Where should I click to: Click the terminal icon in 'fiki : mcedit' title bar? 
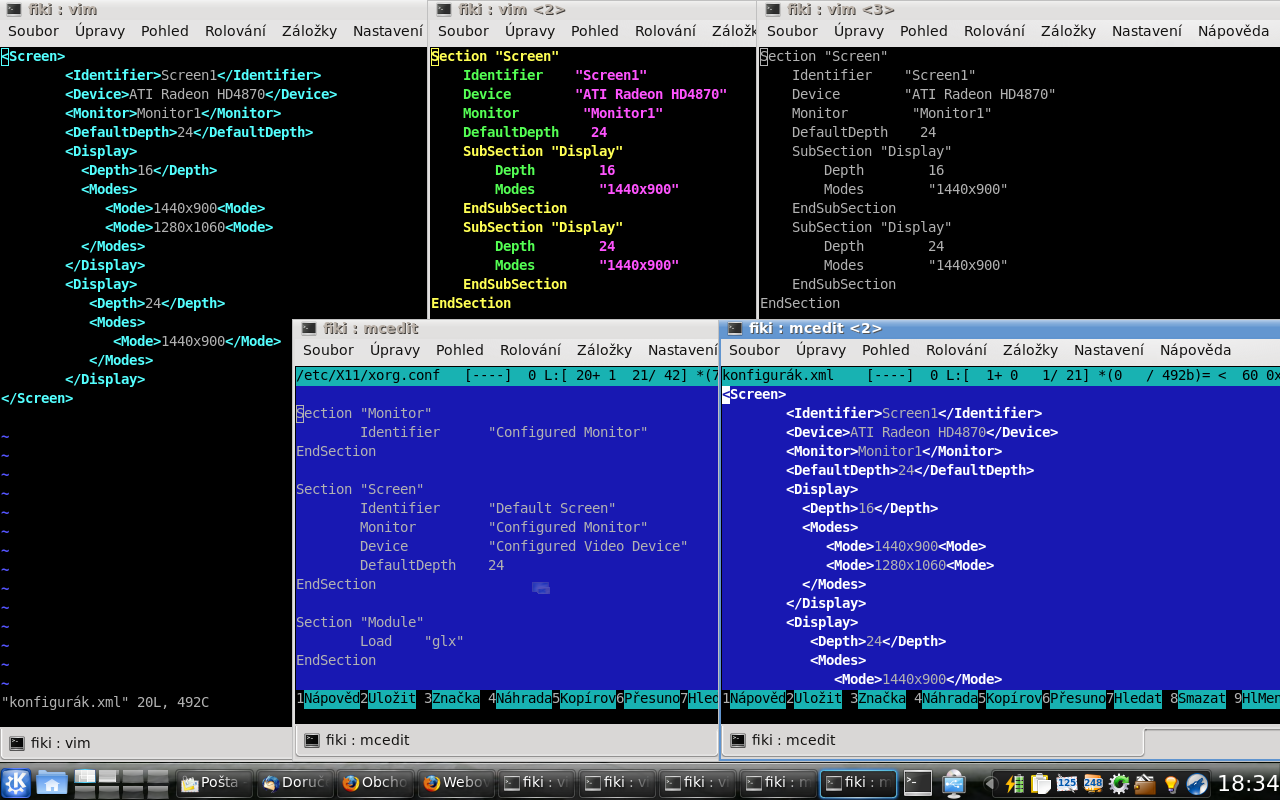(x=309, y=328)
